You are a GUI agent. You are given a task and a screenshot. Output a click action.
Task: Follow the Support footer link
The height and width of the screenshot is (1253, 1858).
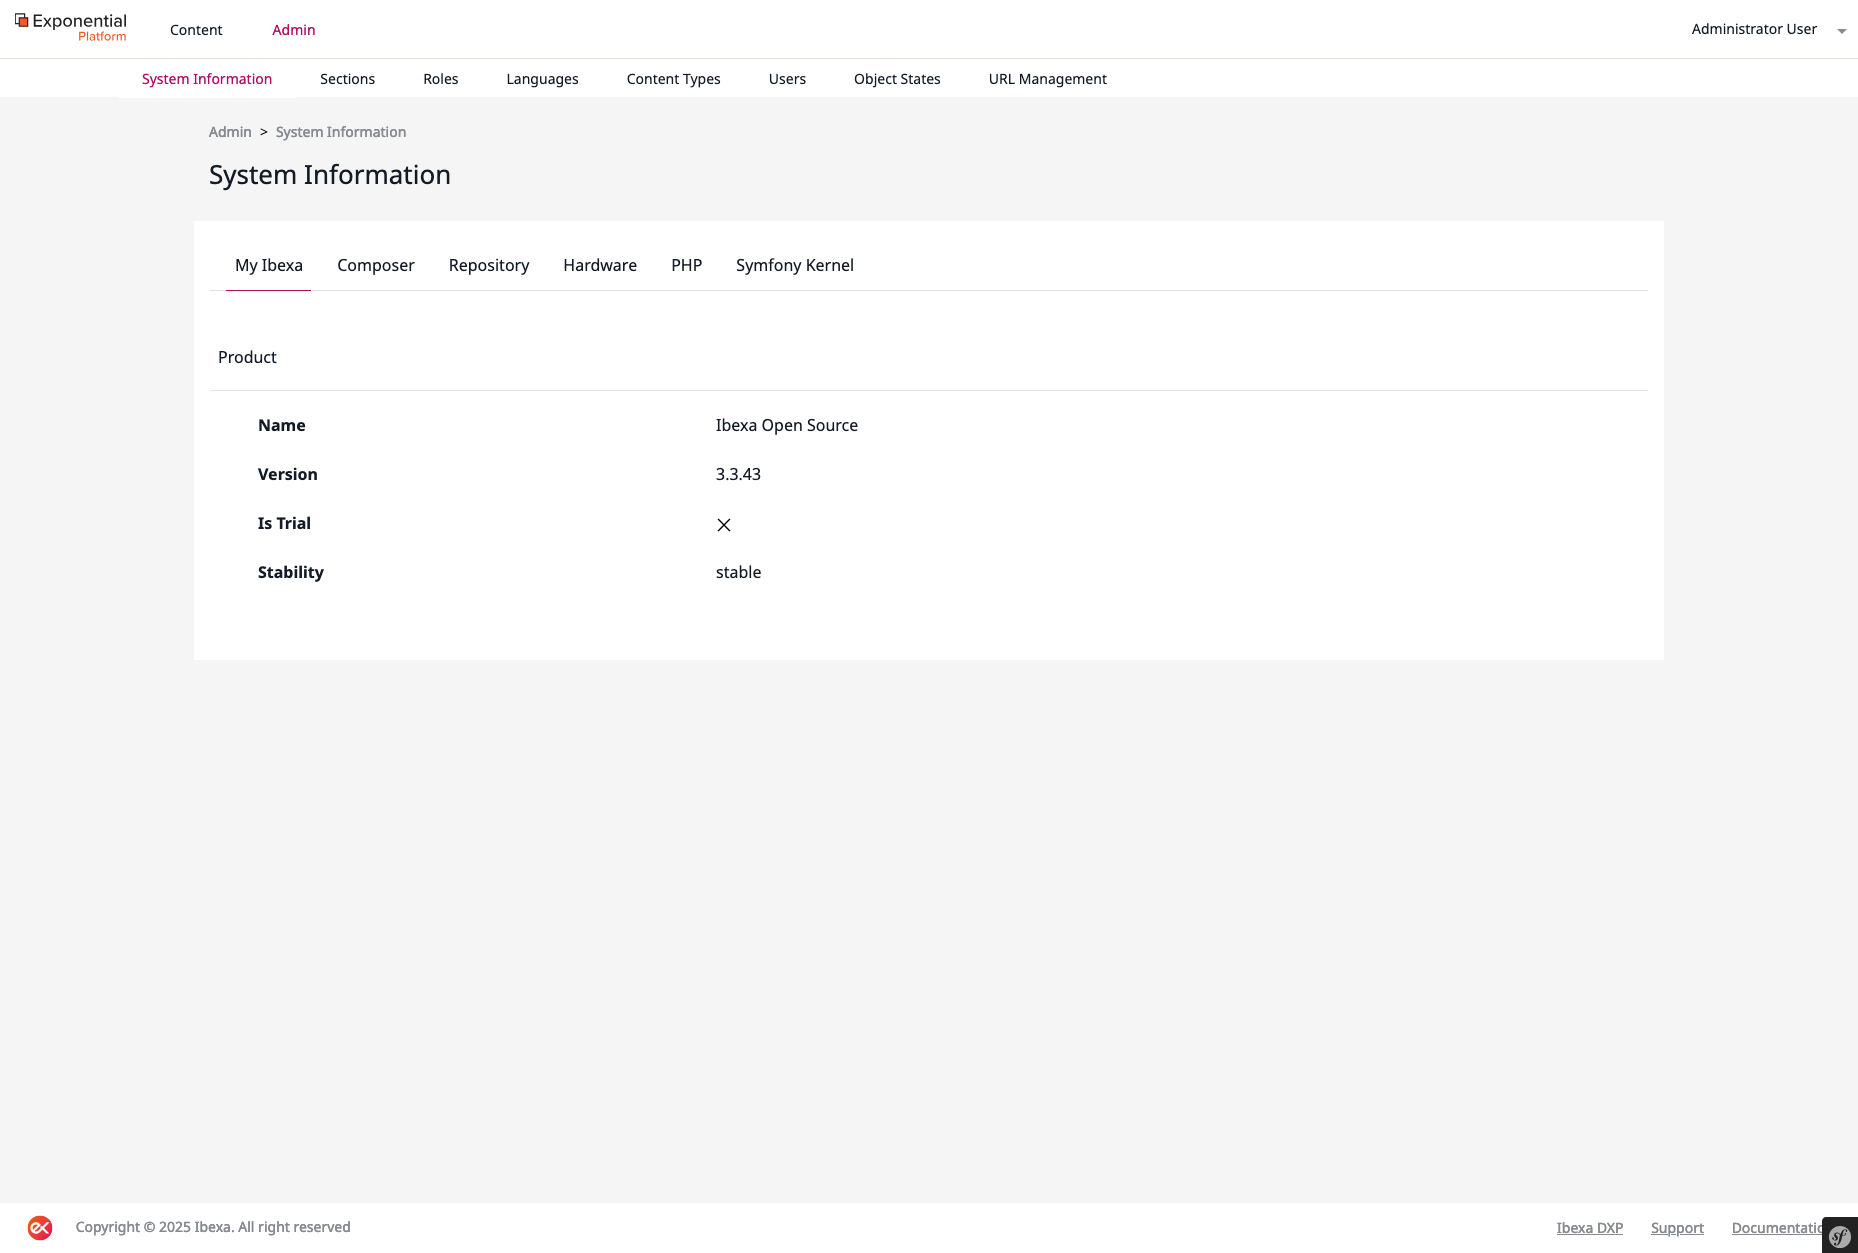[1676, 1228]
